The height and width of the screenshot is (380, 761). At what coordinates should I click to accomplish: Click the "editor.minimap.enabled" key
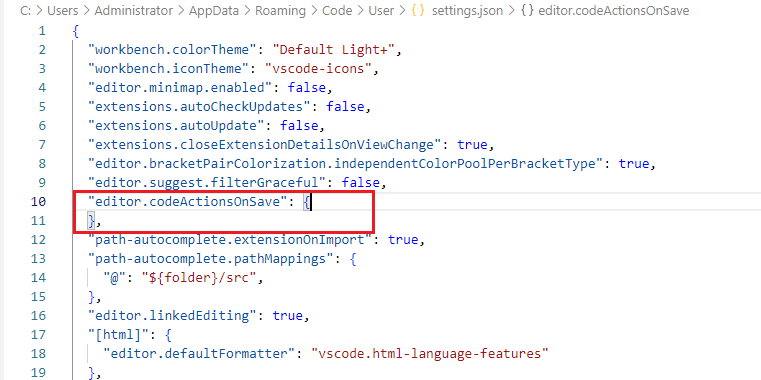pos(179,88)
